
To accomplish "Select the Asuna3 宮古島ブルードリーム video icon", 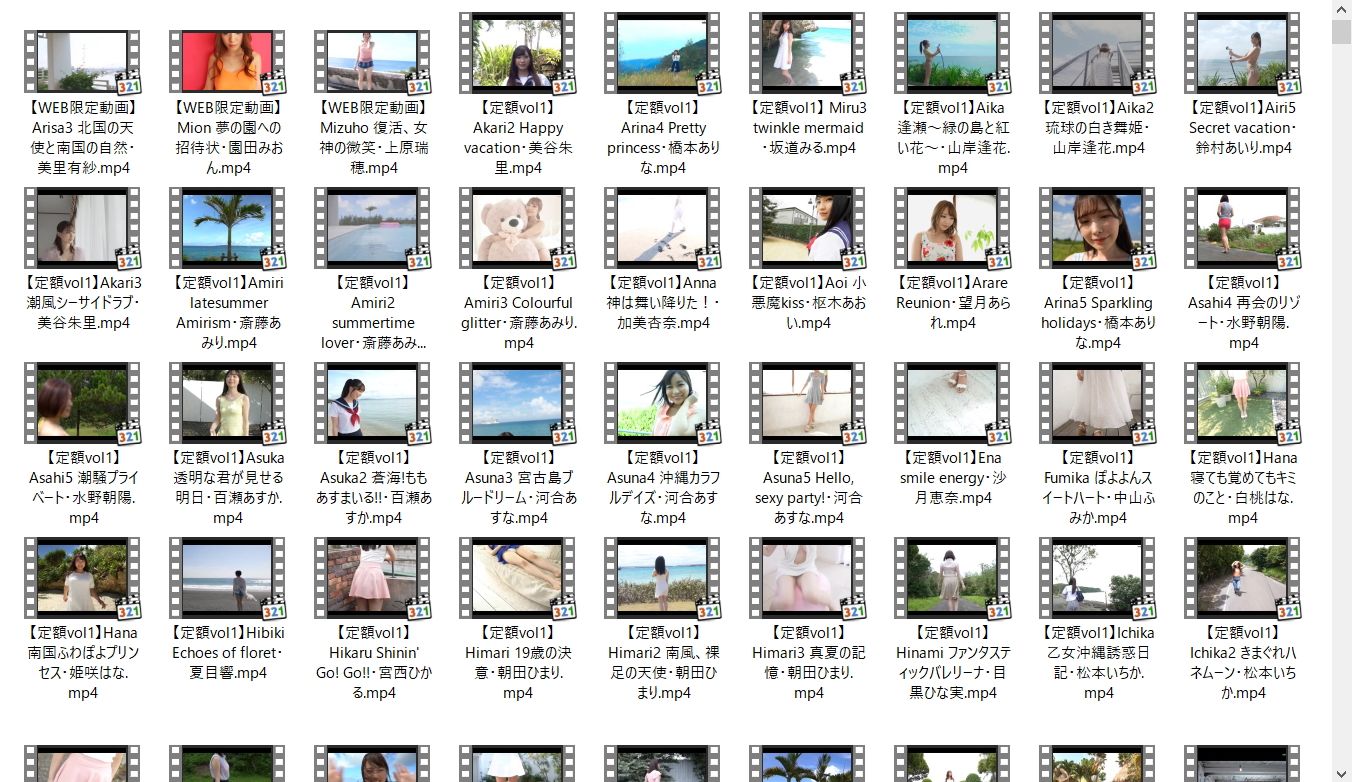I will click(x=517, y=403).
